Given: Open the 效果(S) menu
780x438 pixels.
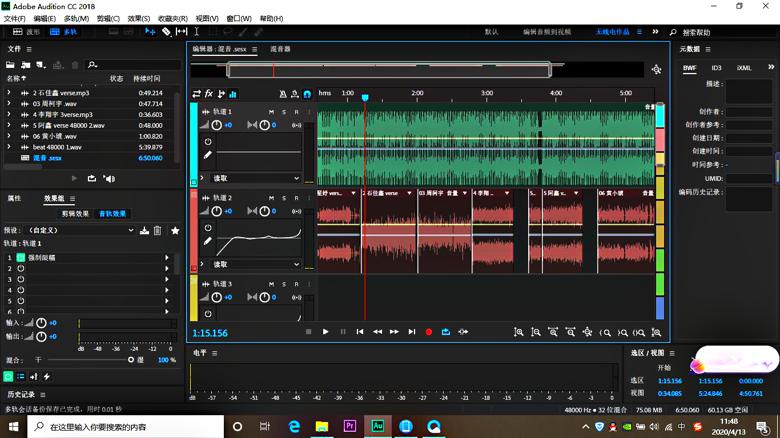Looking at the screenshot, I should (139, 19).
